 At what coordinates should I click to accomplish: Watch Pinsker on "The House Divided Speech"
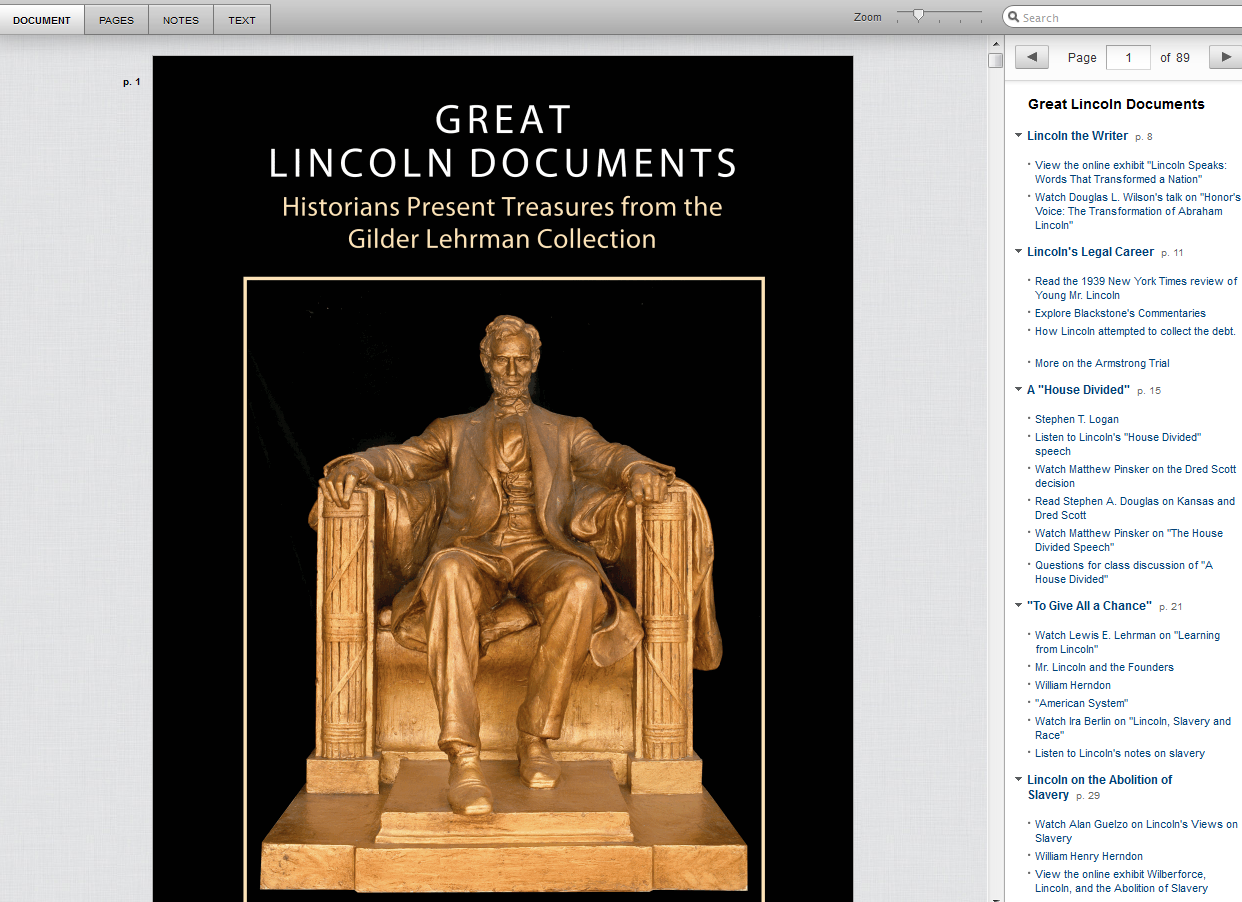tap(1129, 540)
